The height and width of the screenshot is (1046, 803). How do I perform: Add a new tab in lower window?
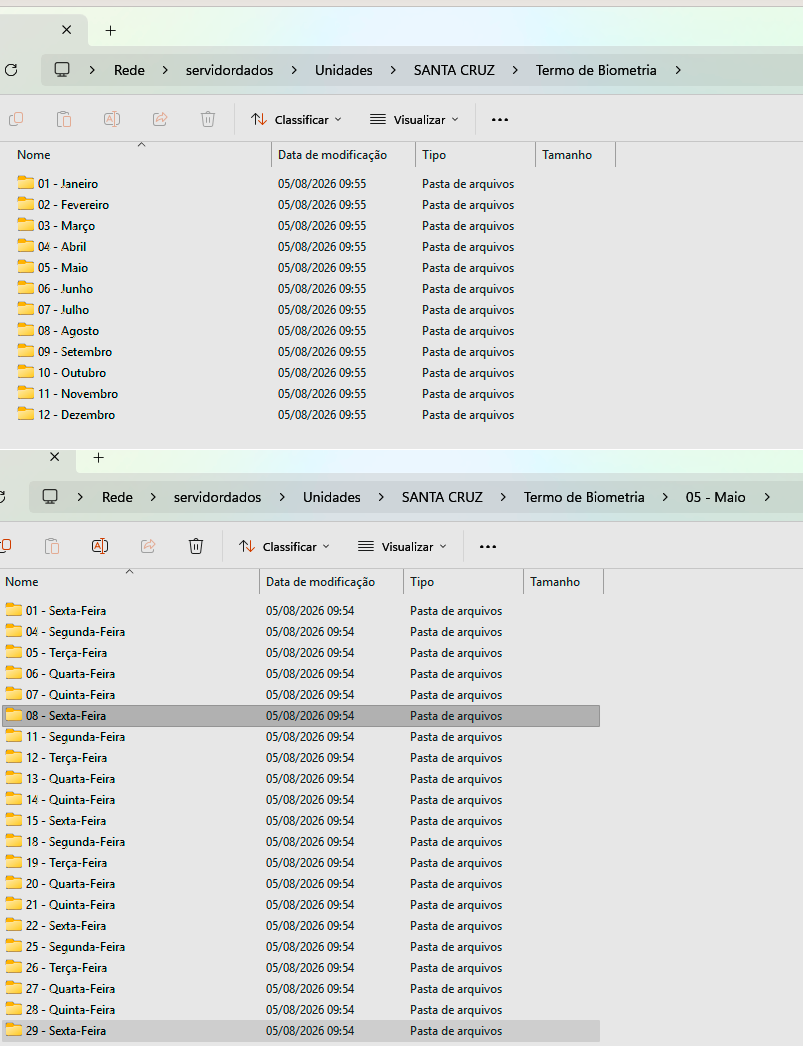99,458
